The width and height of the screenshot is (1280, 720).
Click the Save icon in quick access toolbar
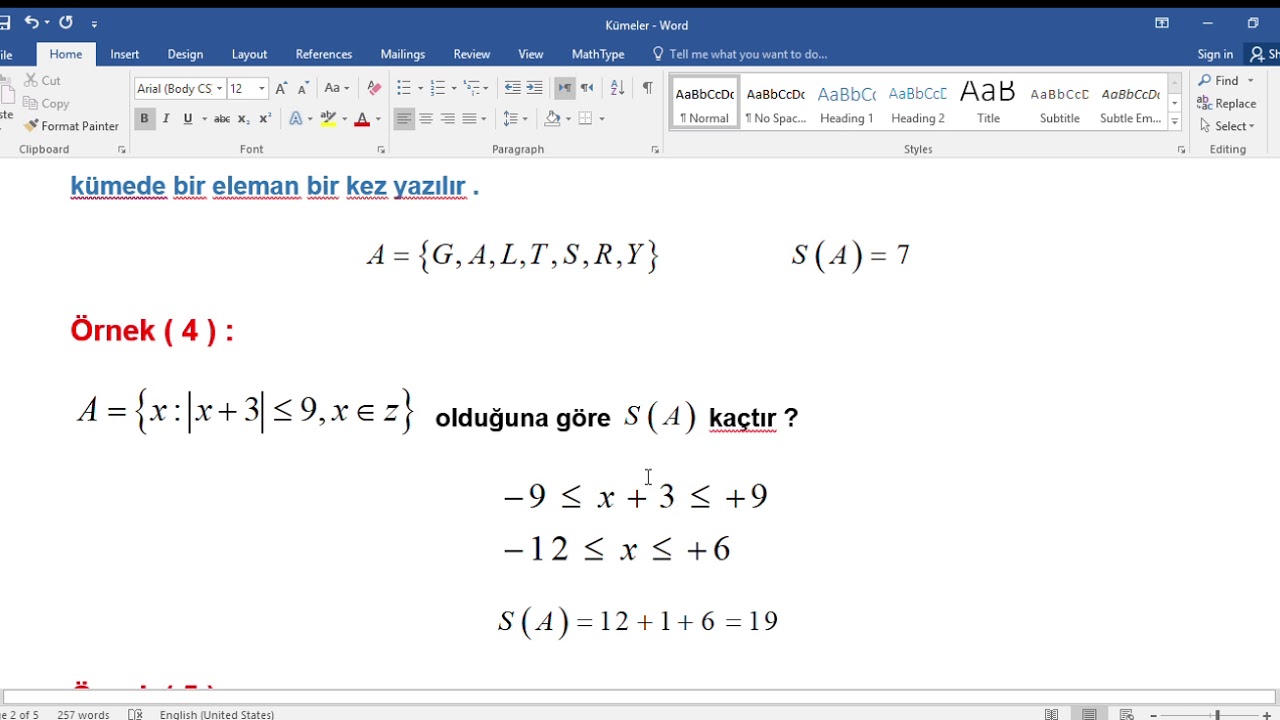coord(4,22)
